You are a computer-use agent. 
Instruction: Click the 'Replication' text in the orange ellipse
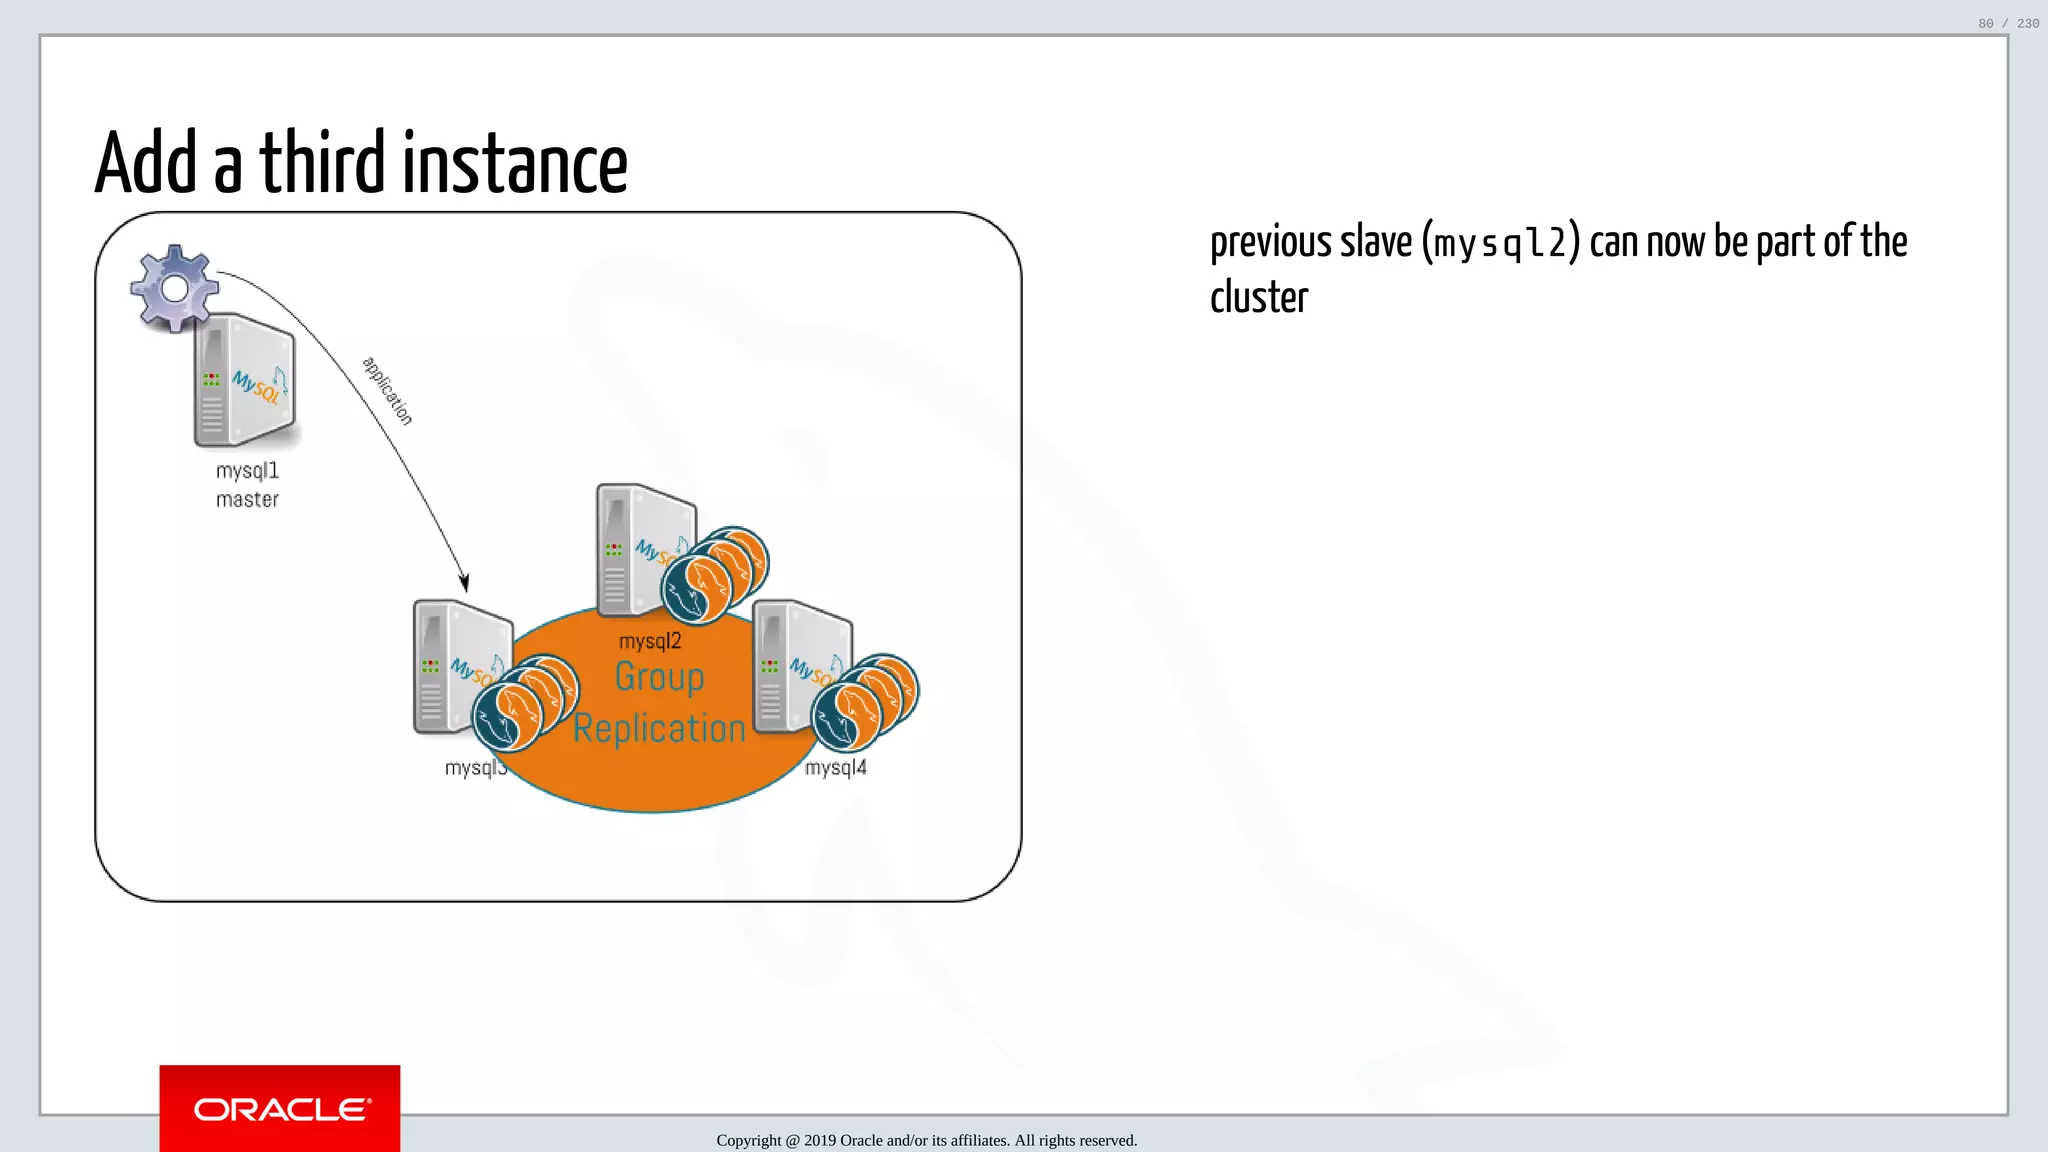pyautogui.click(x=660, y=729)
